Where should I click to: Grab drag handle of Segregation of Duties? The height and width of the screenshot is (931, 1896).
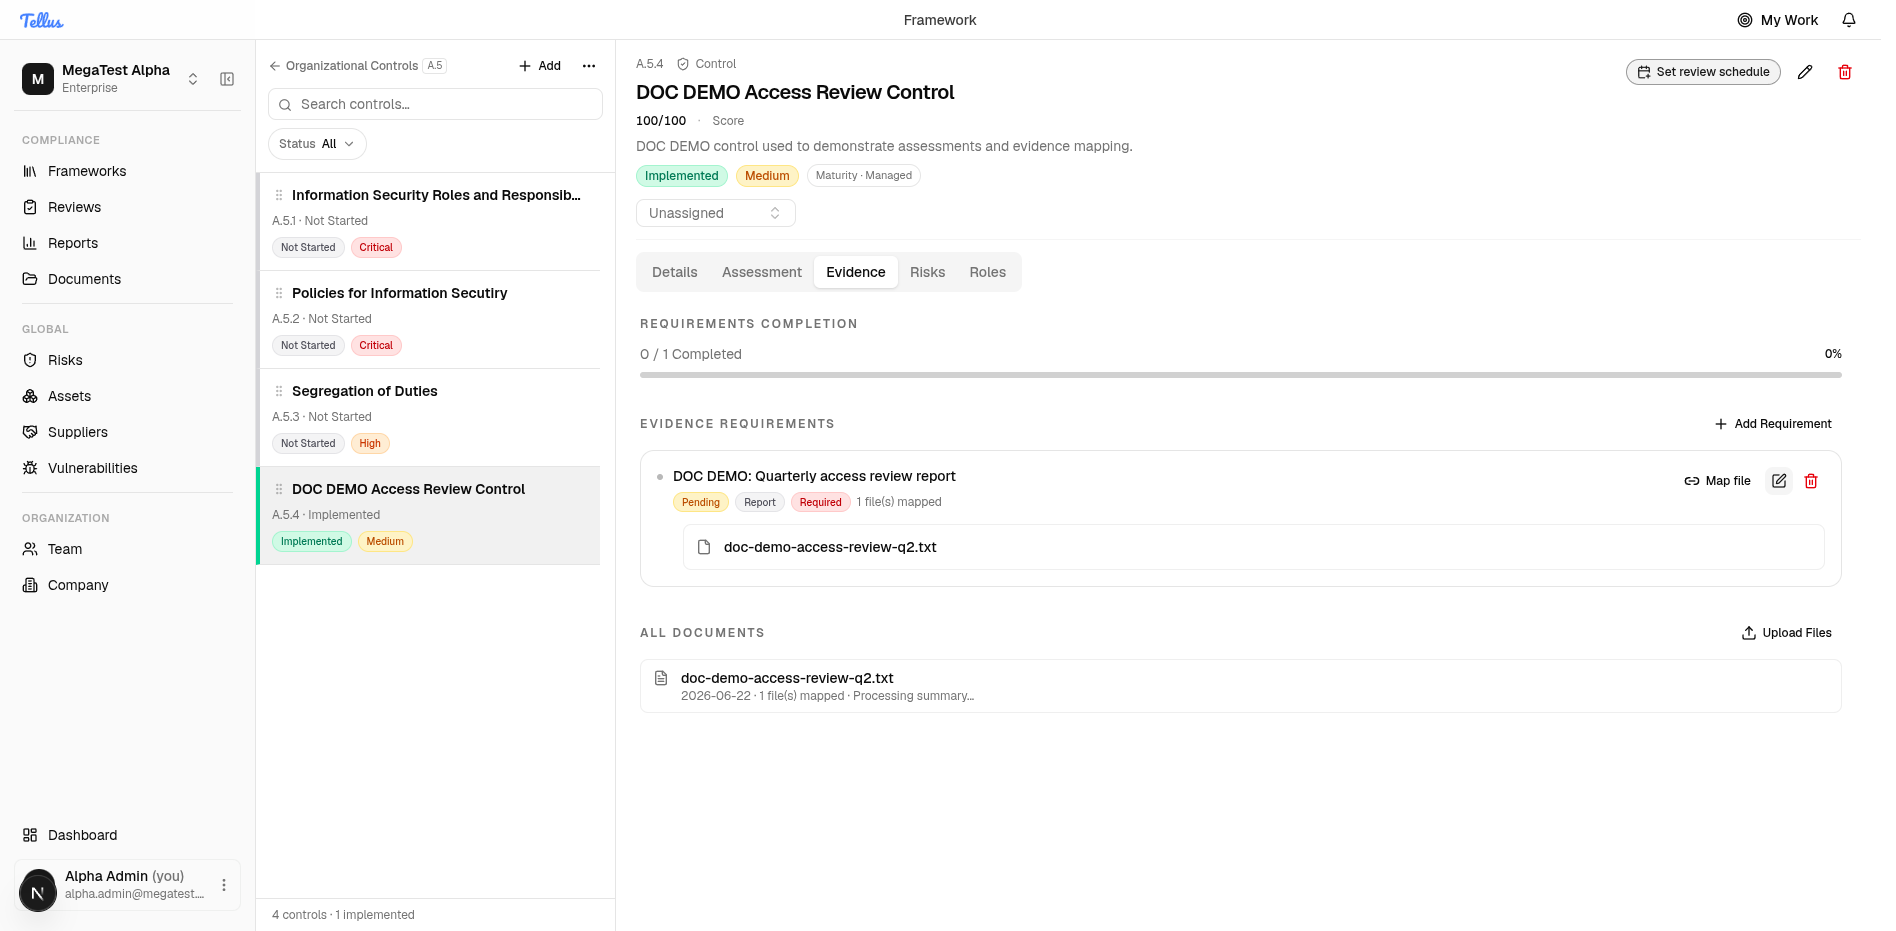(279, 391)
